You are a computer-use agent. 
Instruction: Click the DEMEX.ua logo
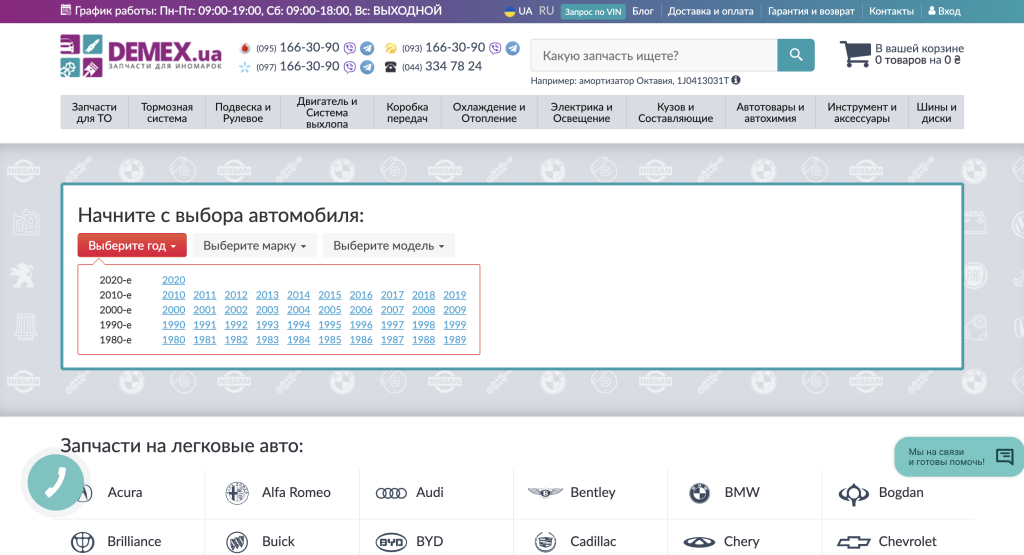click(x=141, y=56)
